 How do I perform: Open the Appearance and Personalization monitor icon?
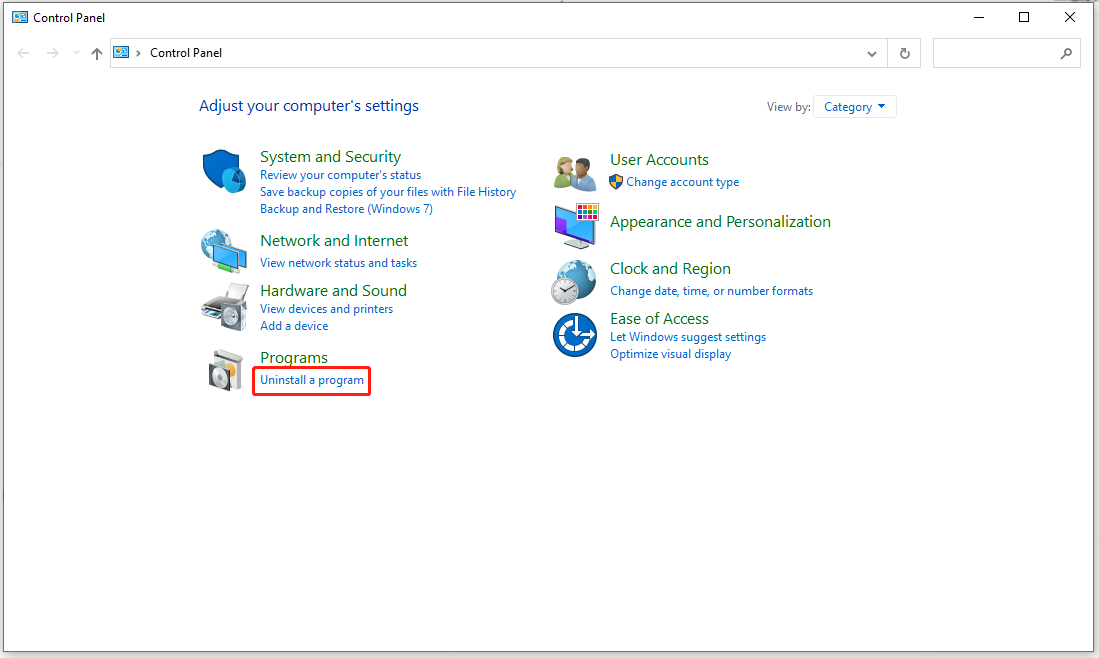coord(575,225)
